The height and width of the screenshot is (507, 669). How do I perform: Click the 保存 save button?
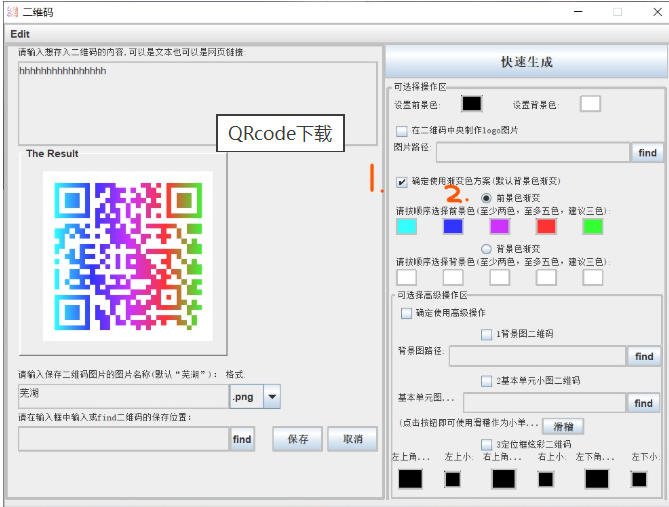(297, 439)
